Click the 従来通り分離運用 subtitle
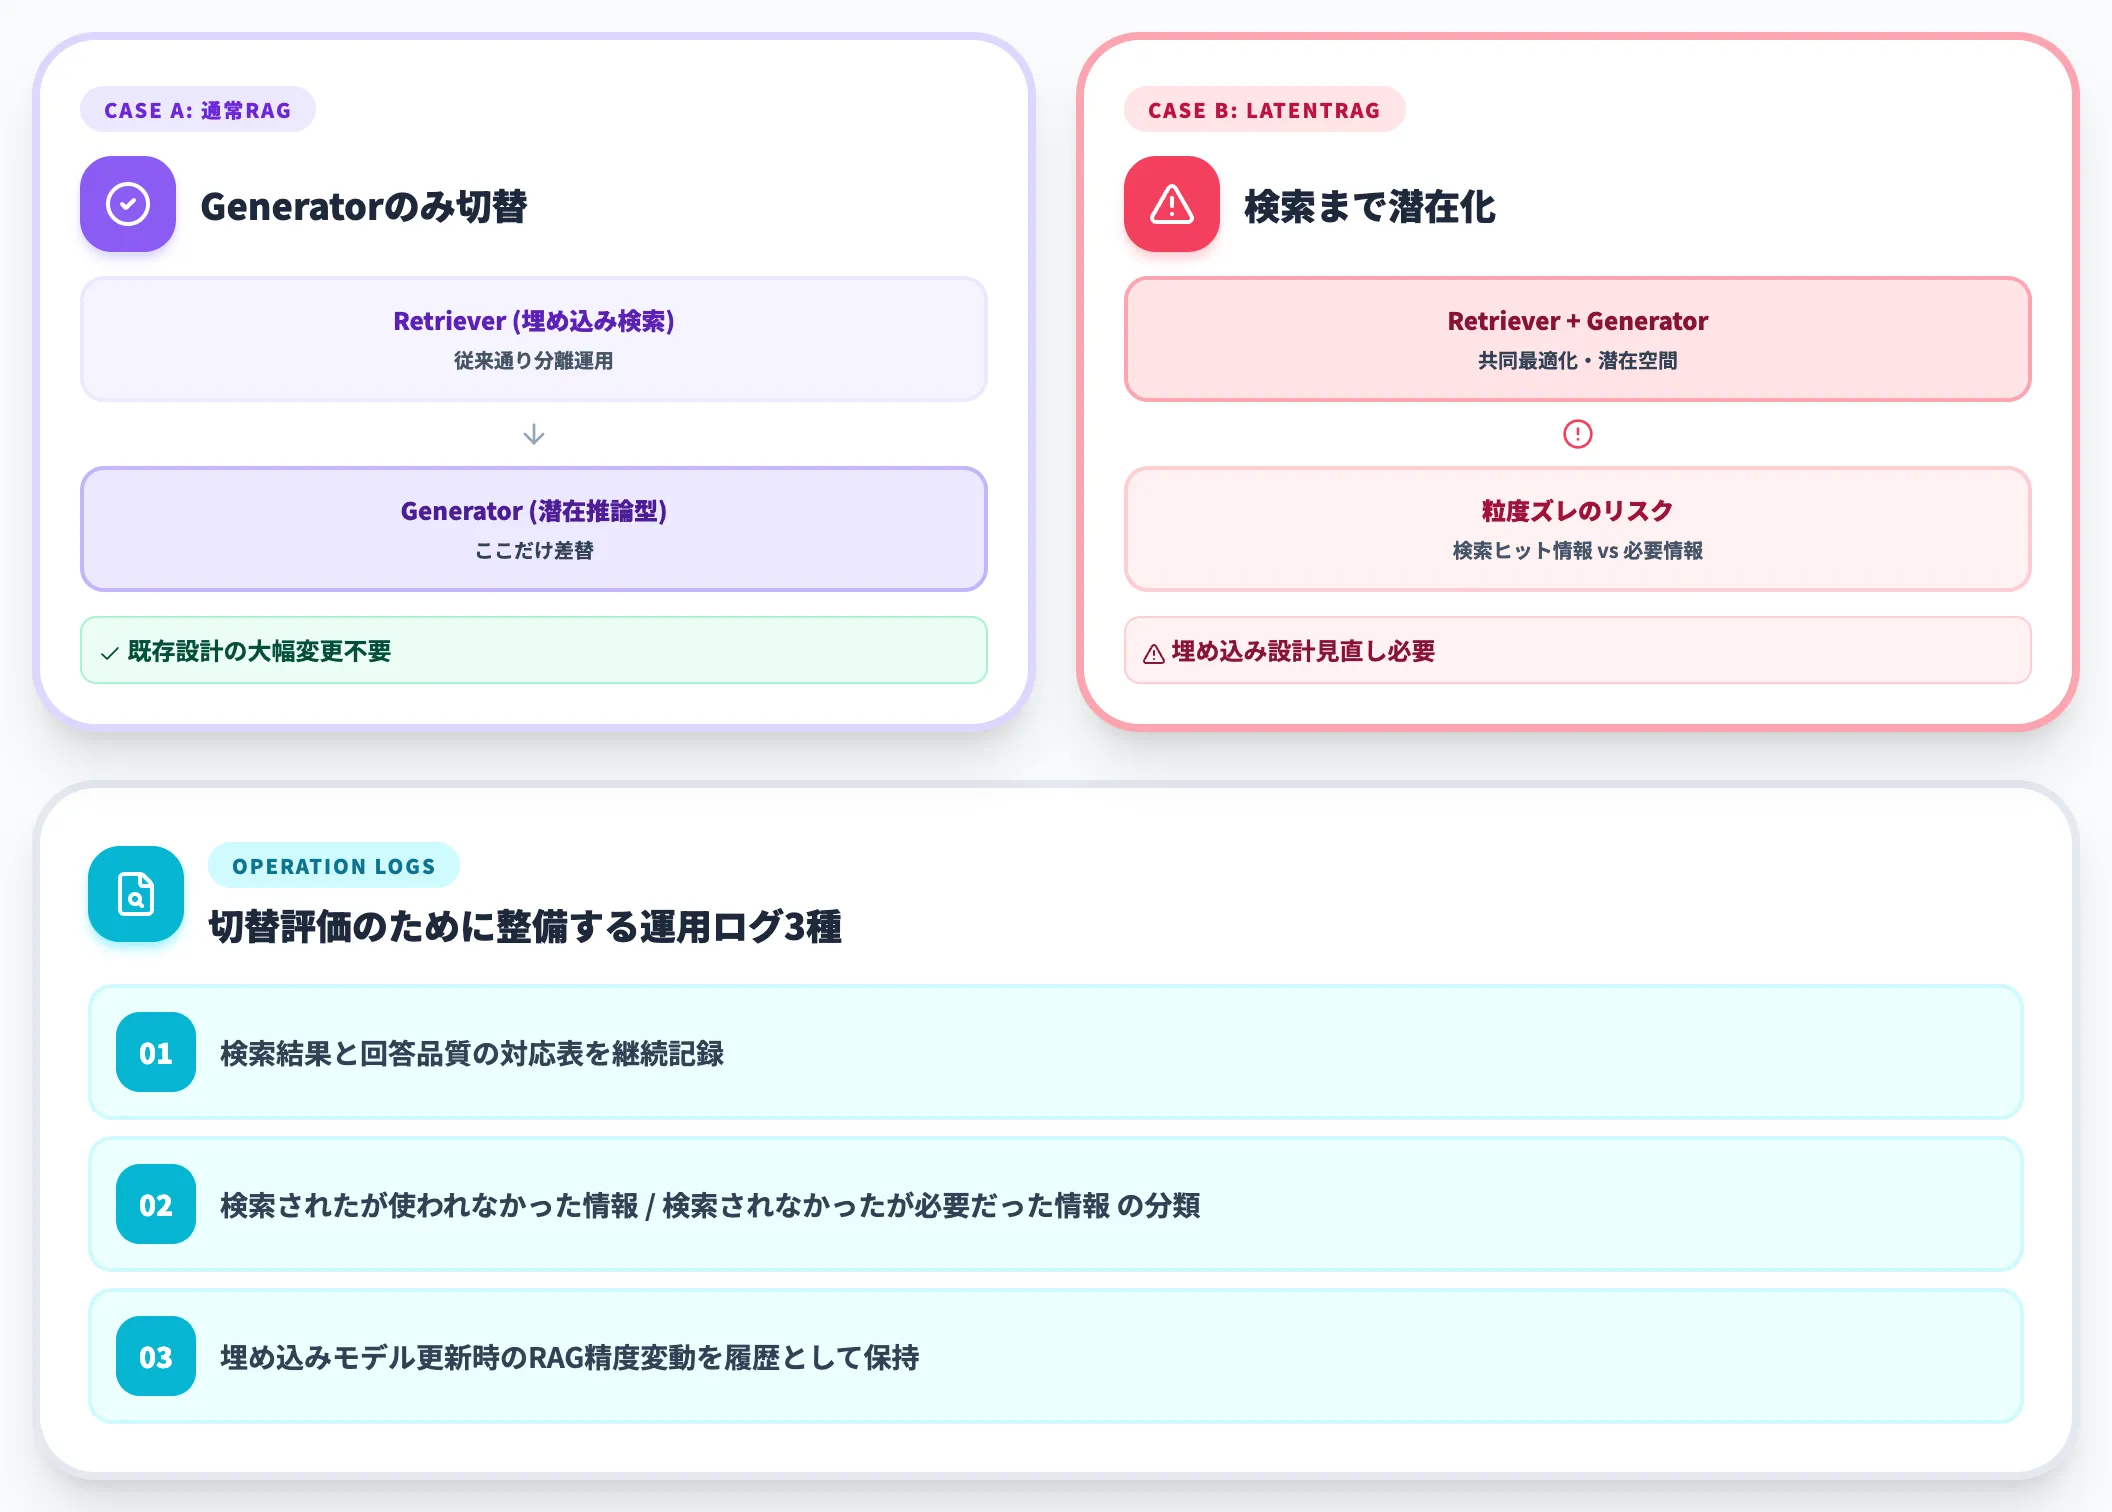 pyautogui.click(x=534, y=361)
